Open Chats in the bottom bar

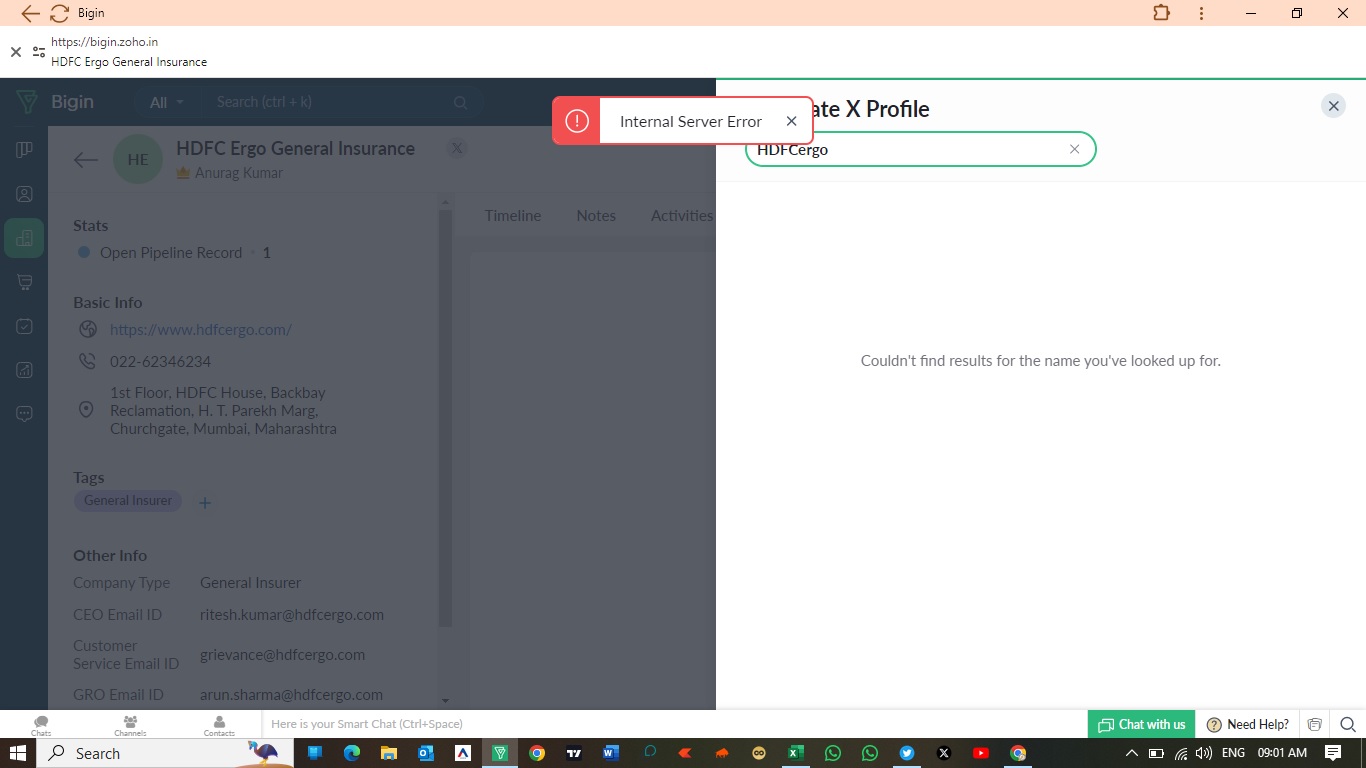41,725
